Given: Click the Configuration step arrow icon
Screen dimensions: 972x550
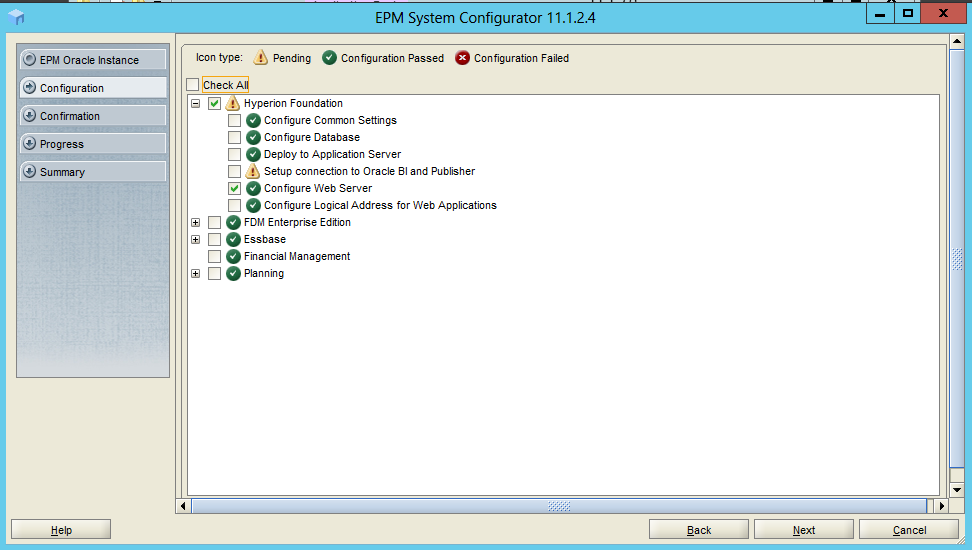Looking at the screenshot, I should [x=29, y=87].
